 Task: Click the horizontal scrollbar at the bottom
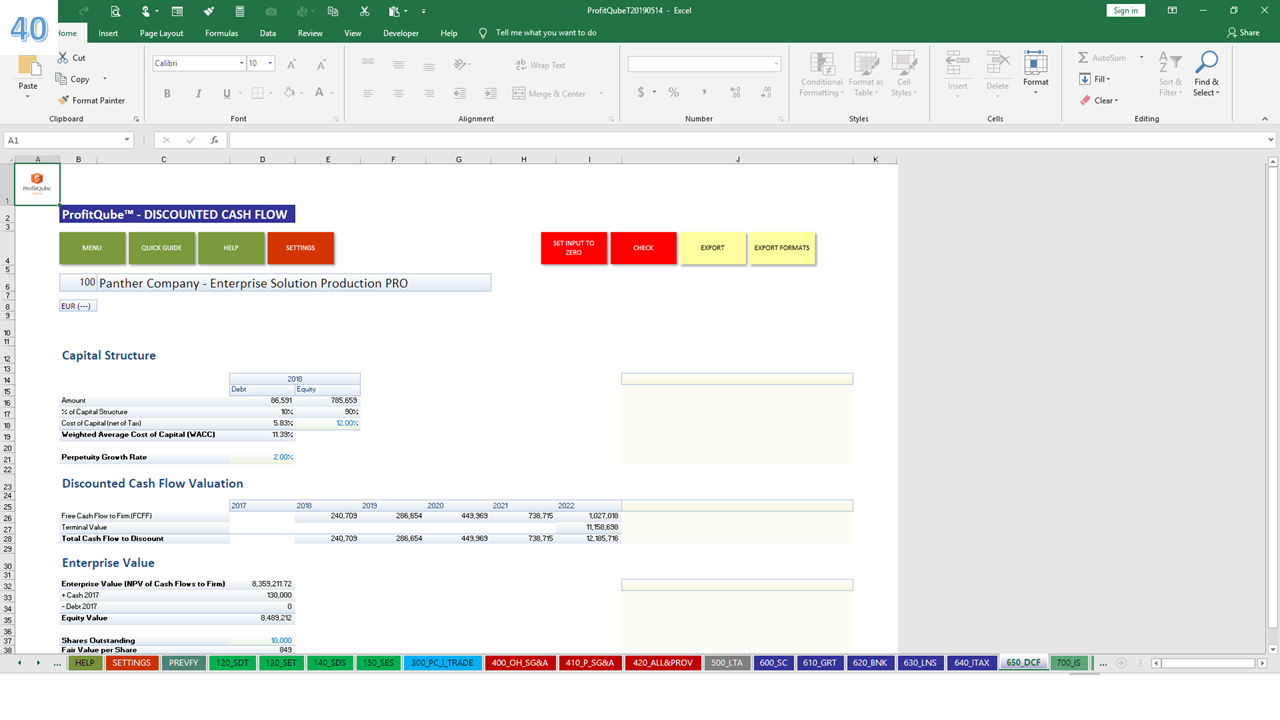(x=1209, y=663)
